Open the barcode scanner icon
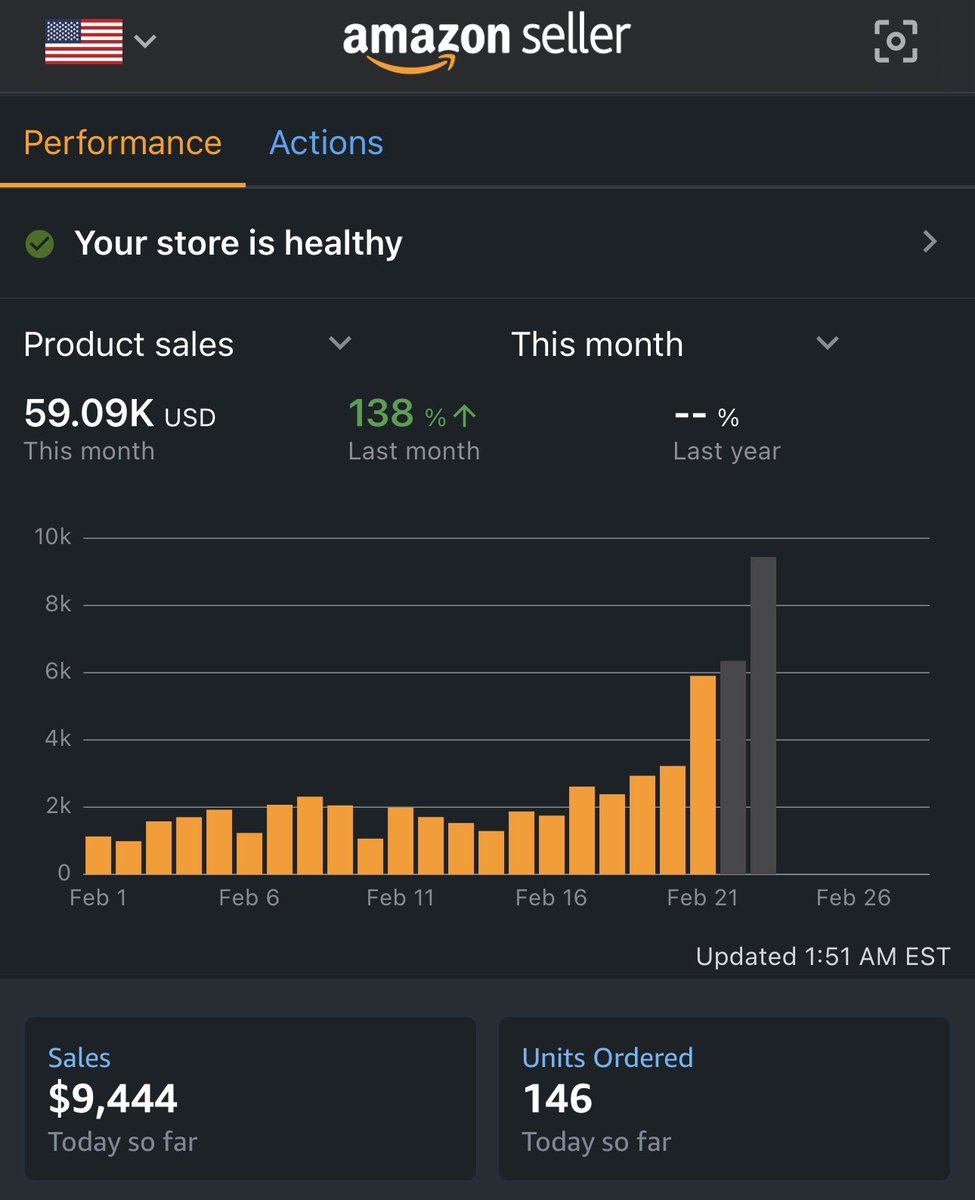Screen dimensions: 975x1200 [x=895, y=41]
